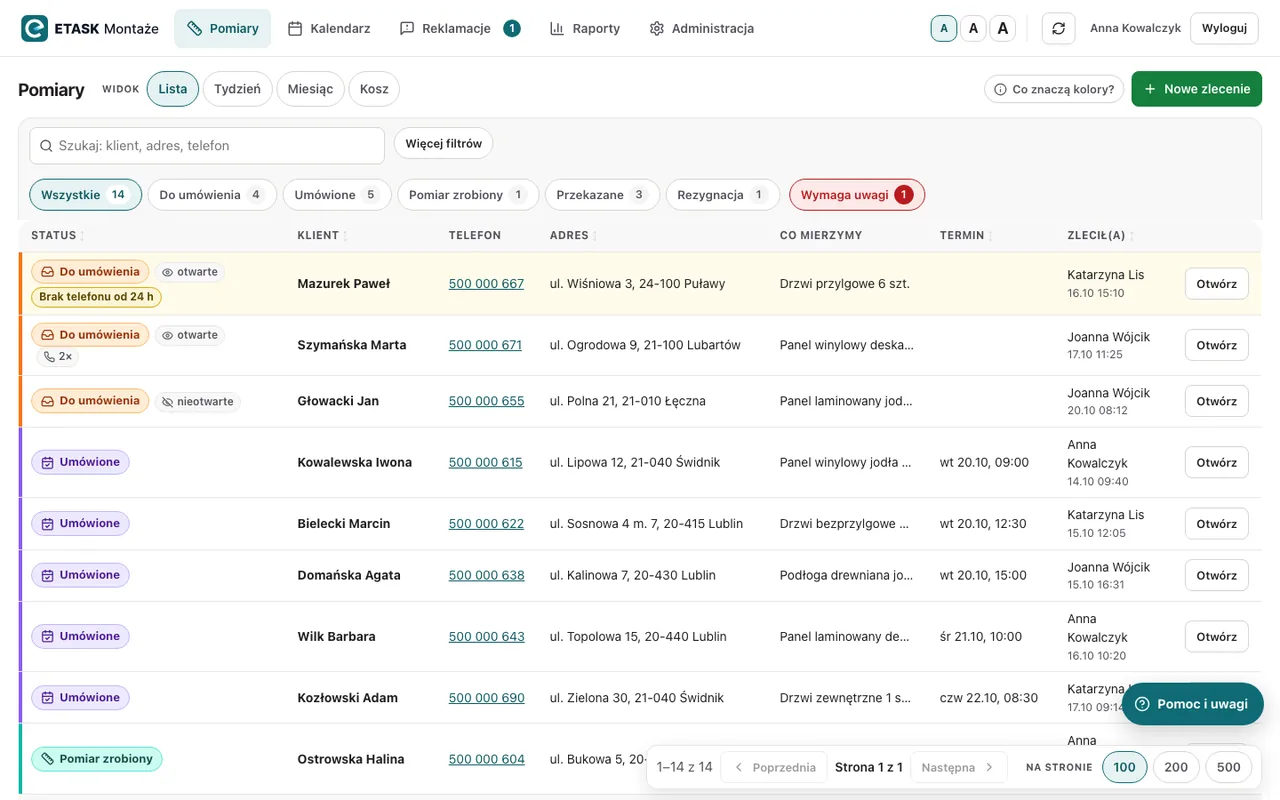This screenshot has width=1280, height=800.
Task: Open the Administracja menu
Action: tap(701, 28)
